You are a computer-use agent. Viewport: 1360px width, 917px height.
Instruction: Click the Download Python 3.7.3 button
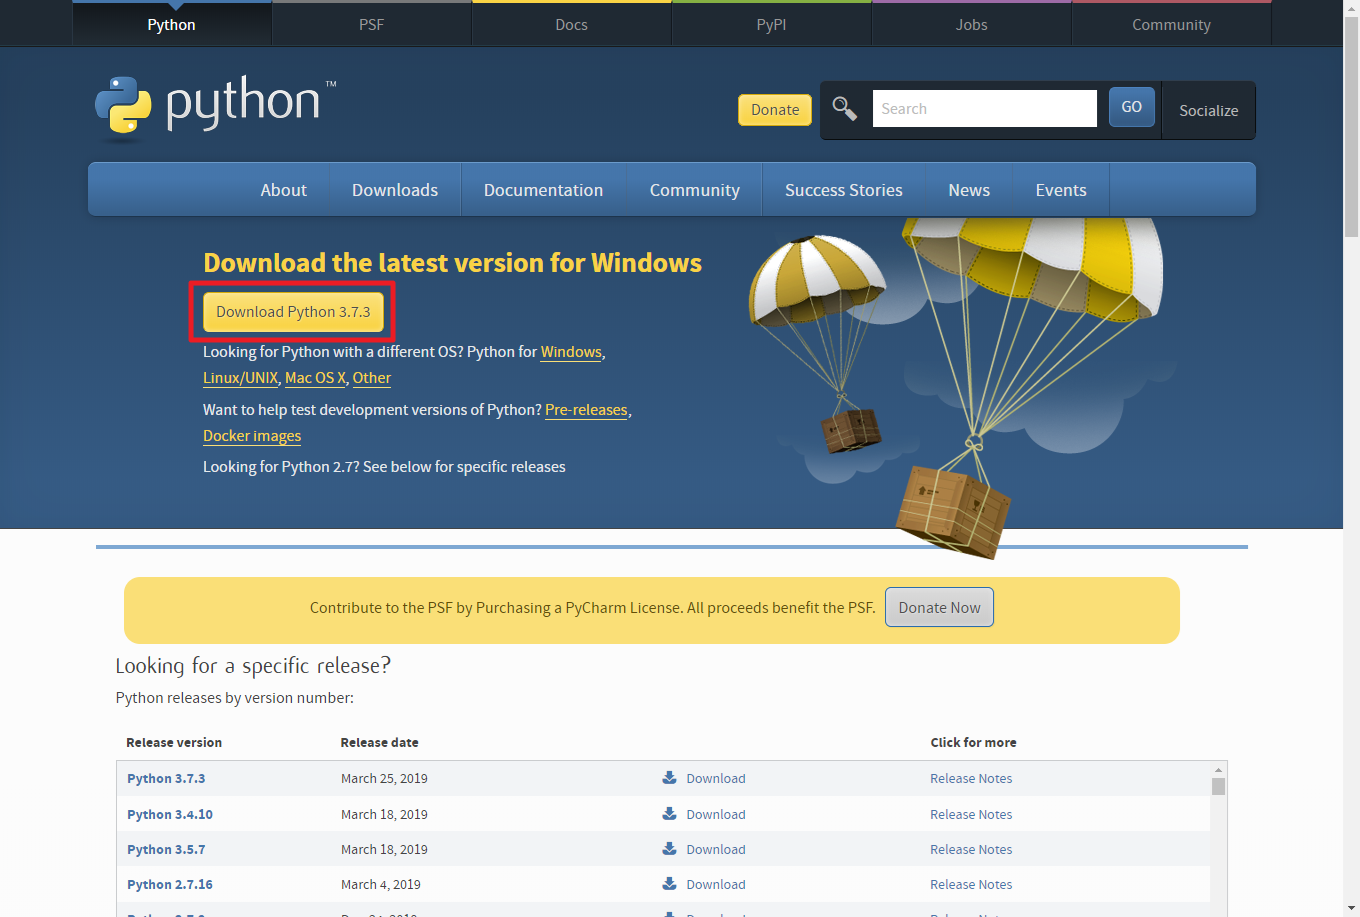[293, 312]
